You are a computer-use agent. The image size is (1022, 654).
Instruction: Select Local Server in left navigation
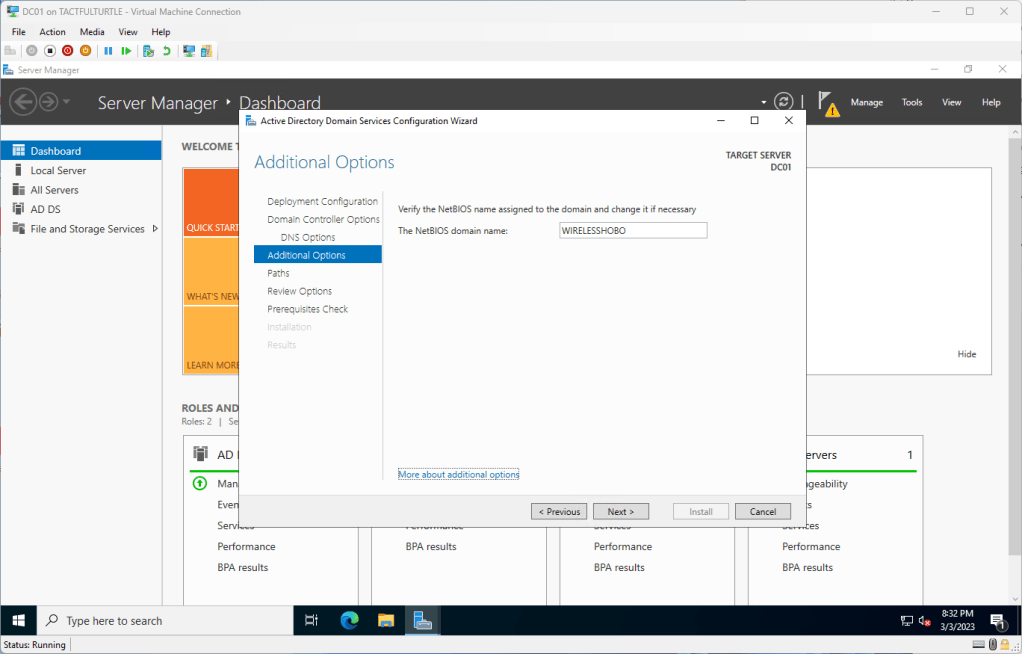pyautogui.click(x=58, y=171)
